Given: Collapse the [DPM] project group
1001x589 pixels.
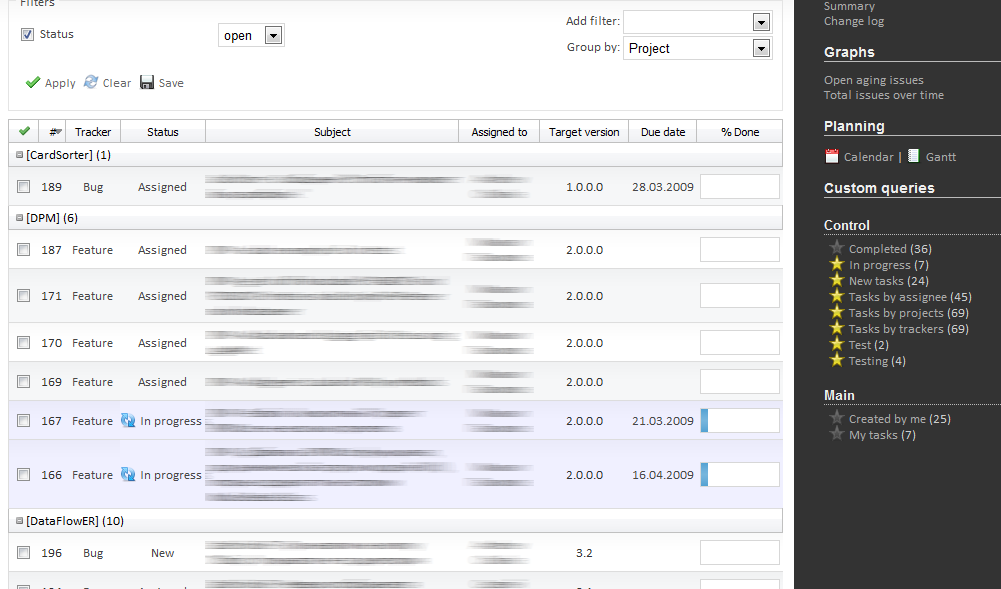Looking at the screenshot, I should (x=19, y=218).
